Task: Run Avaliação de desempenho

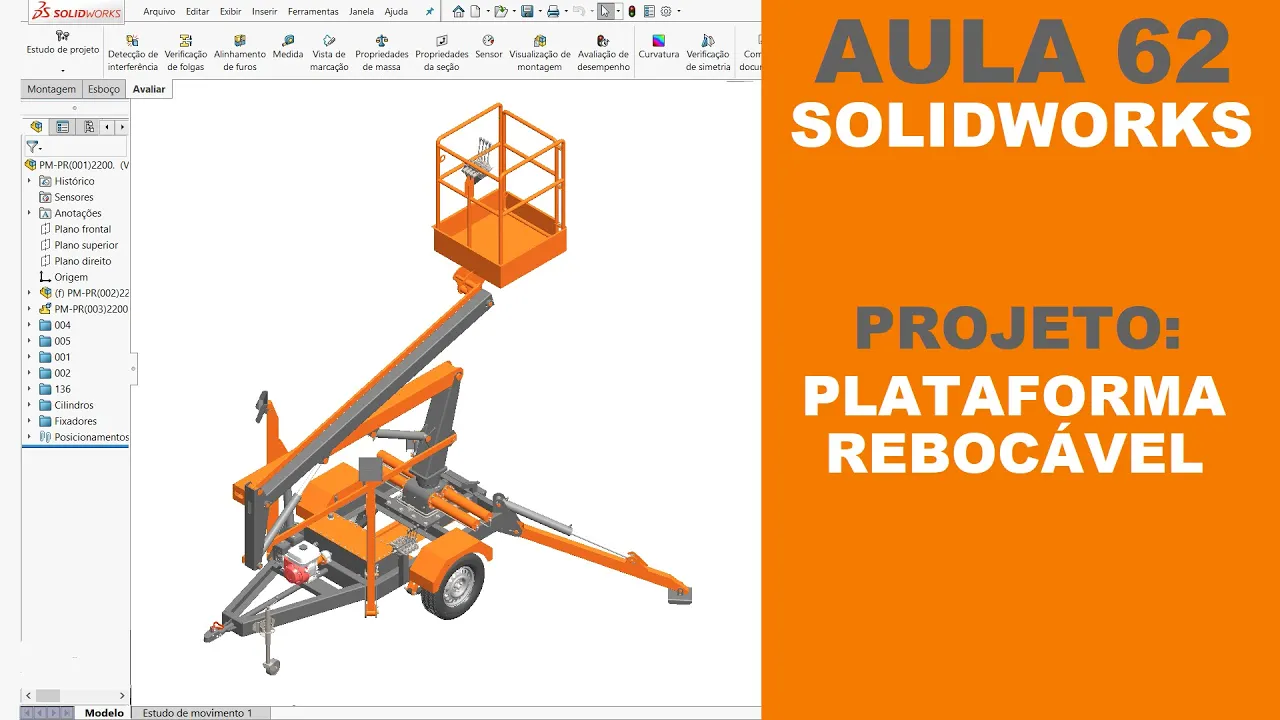Action: pos(604,53)
